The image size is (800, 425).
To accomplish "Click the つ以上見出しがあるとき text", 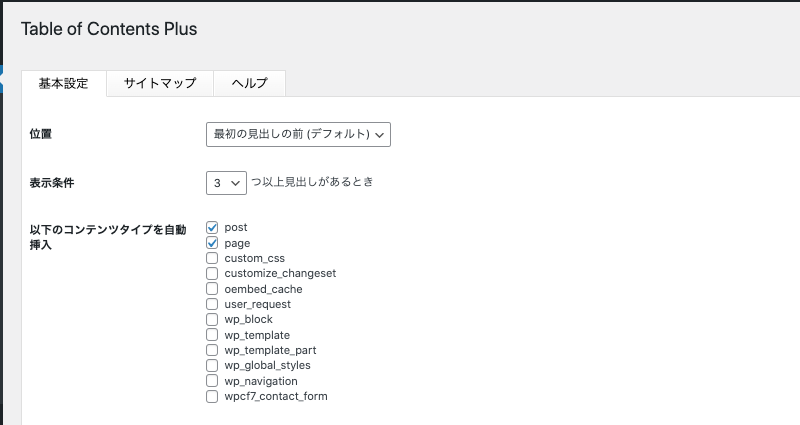I will coord(312,182).
